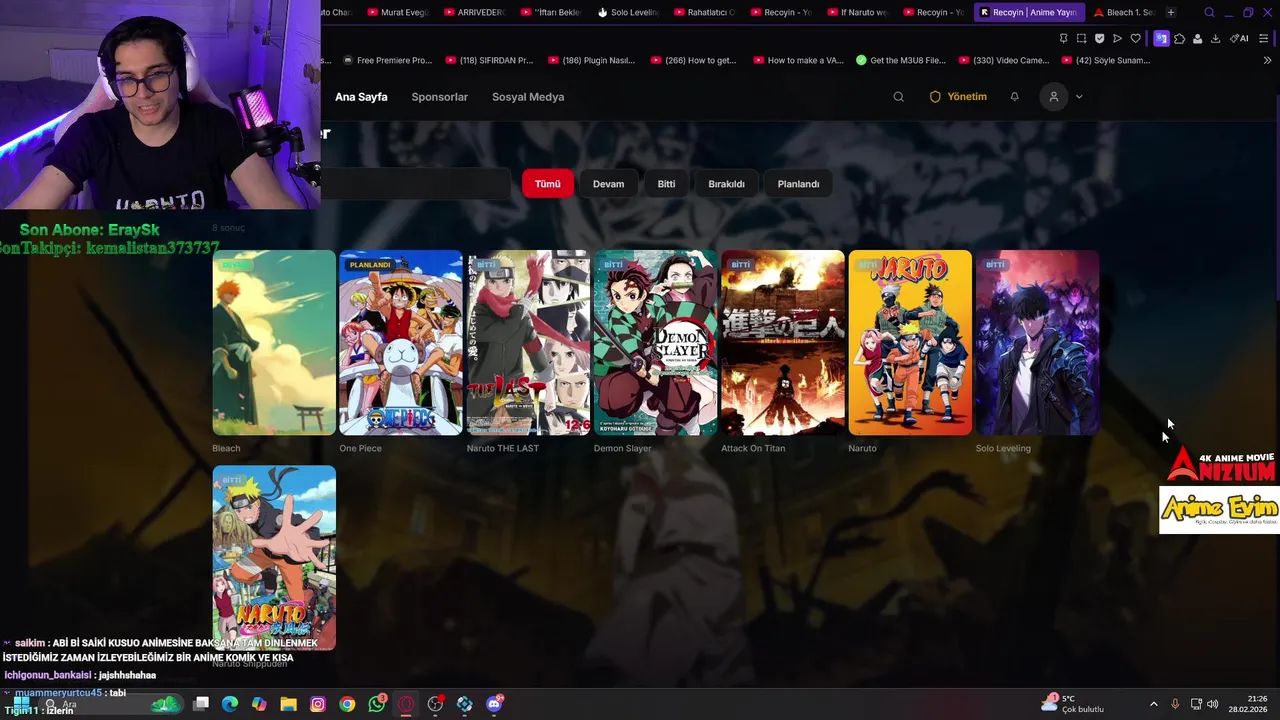1280x720 pixels.
Task: Open the weather widget showing 5°C
Action: [x=1072, y=704]
